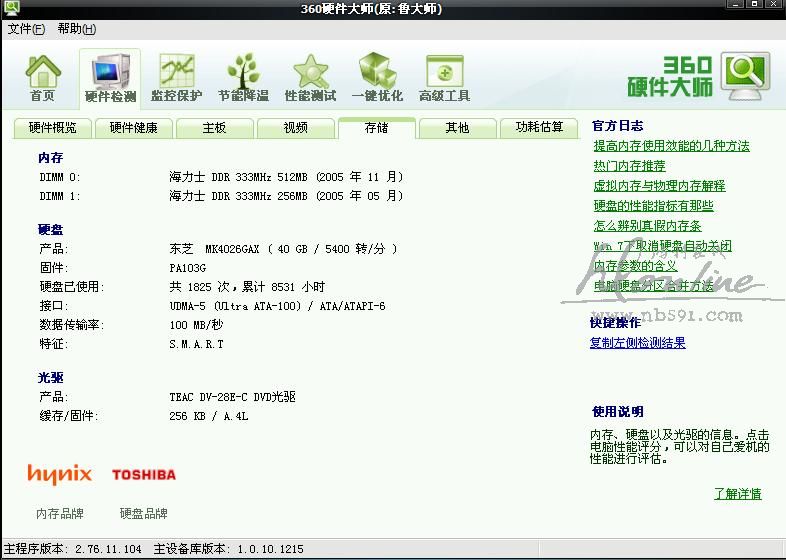Close the 360硬件大师 window
The height and width of the screenshot is (560, 786).
[x=773, y=4]
